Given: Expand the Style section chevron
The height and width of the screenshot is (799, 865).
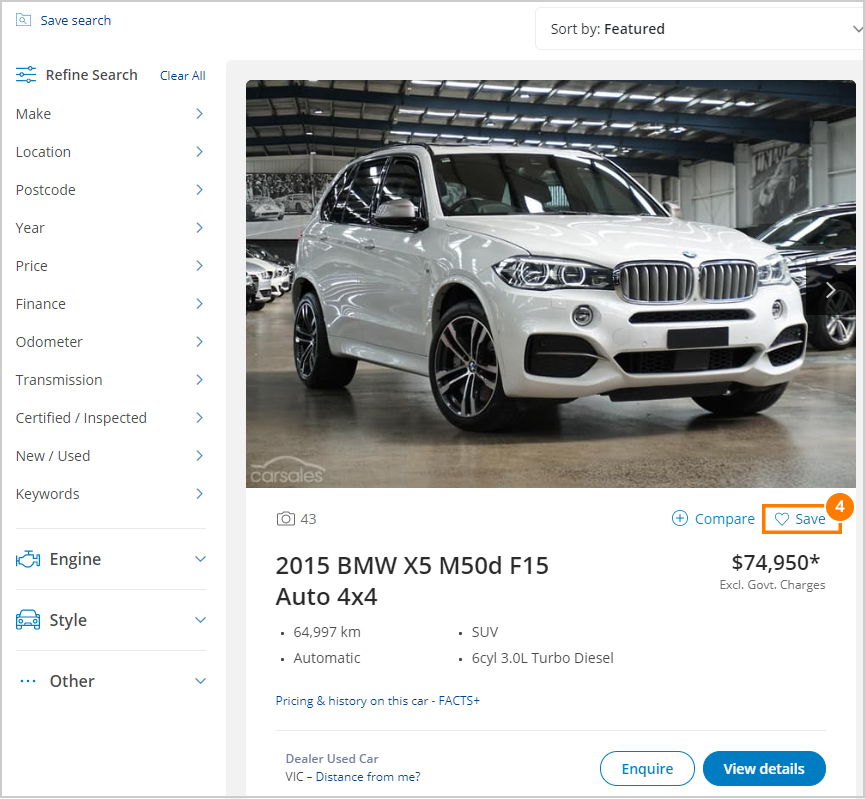Looking at the screenshot, I should [200, 620].
